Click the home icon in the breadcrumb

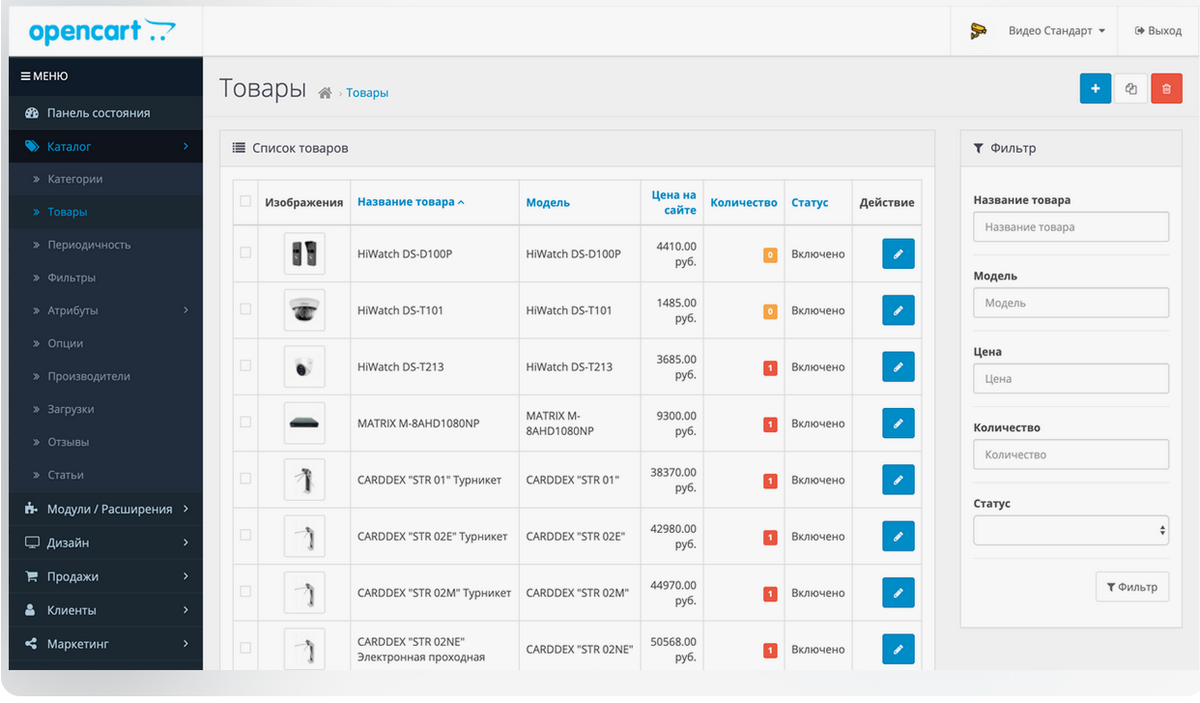(x=324, y=91)
